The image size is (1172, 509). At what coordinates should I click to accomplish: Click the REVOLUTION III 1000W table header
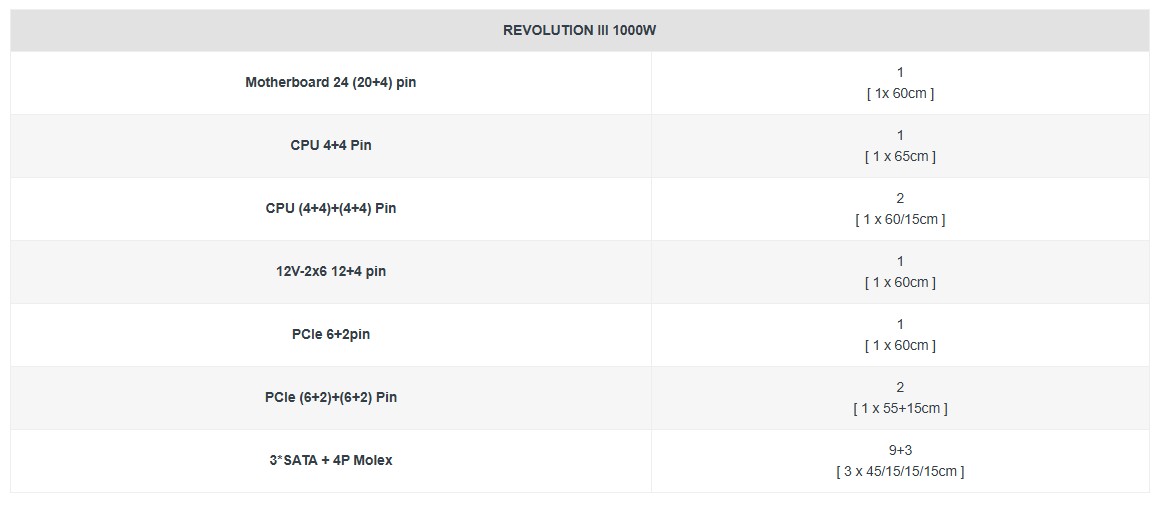(579, 31)
